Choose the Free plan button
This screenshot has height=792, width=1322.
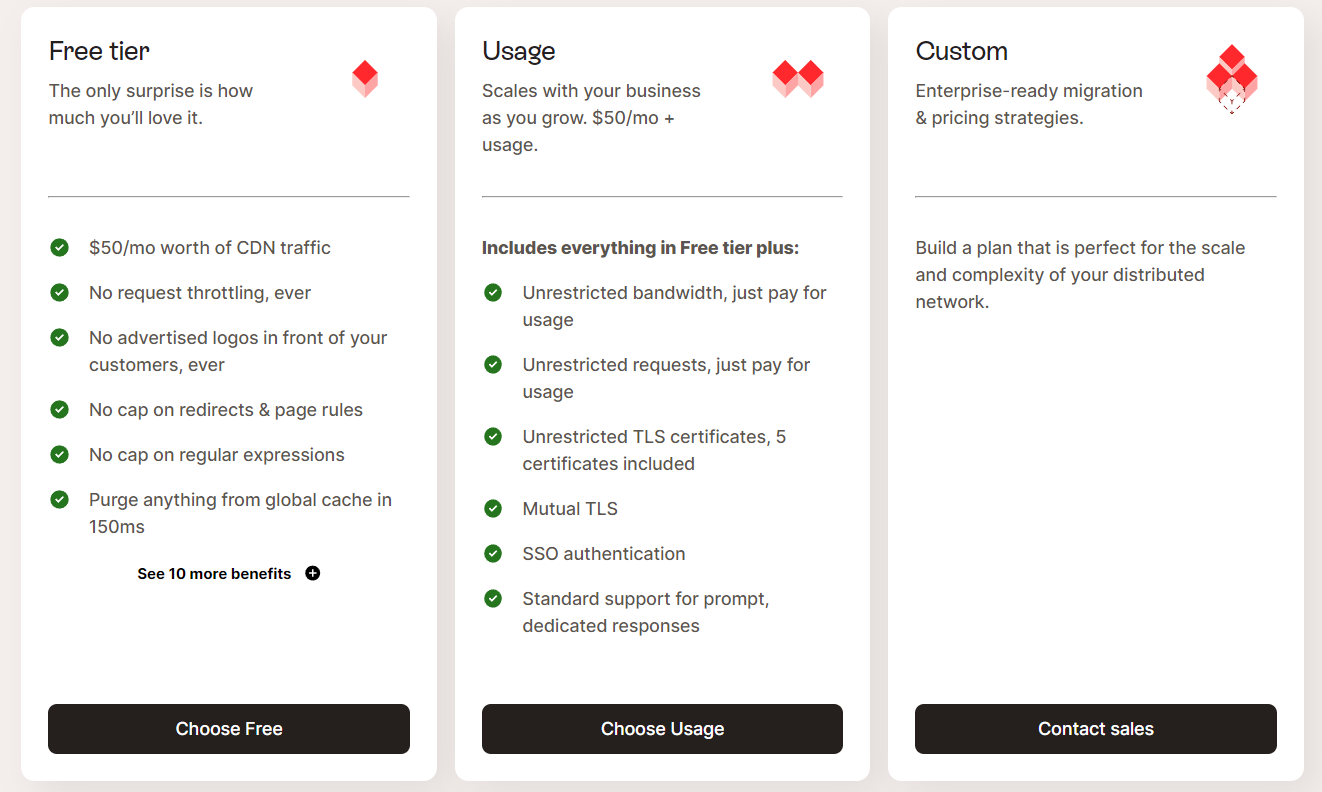coord(229,729)
